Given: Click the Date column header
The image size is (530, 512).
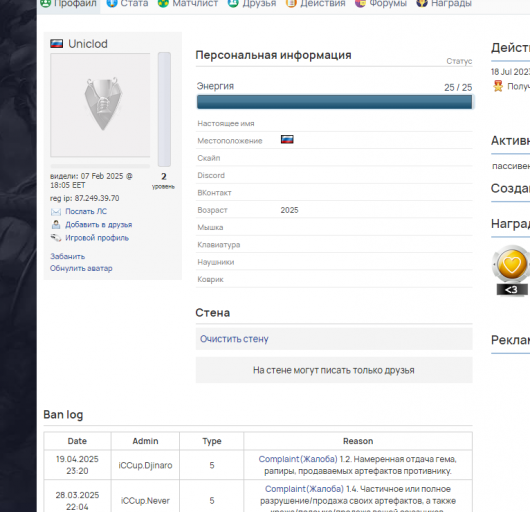Looking at the screenshot, I should 77,441.
